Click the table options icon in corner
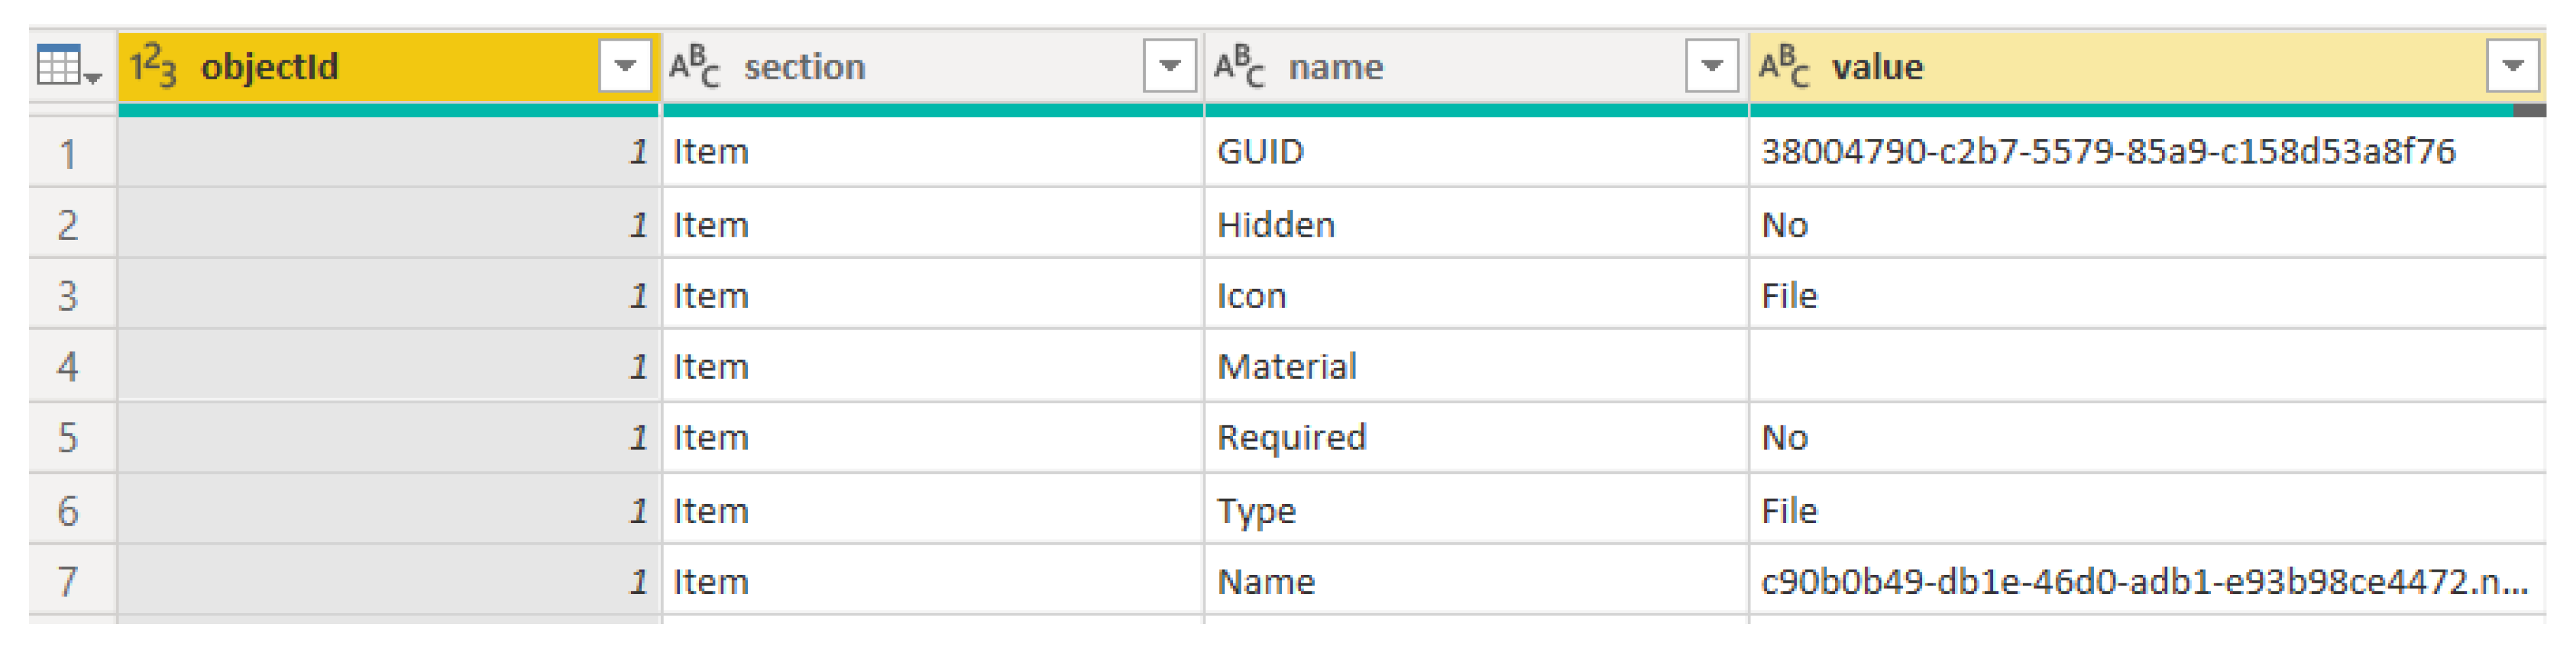 click(67, 67)
